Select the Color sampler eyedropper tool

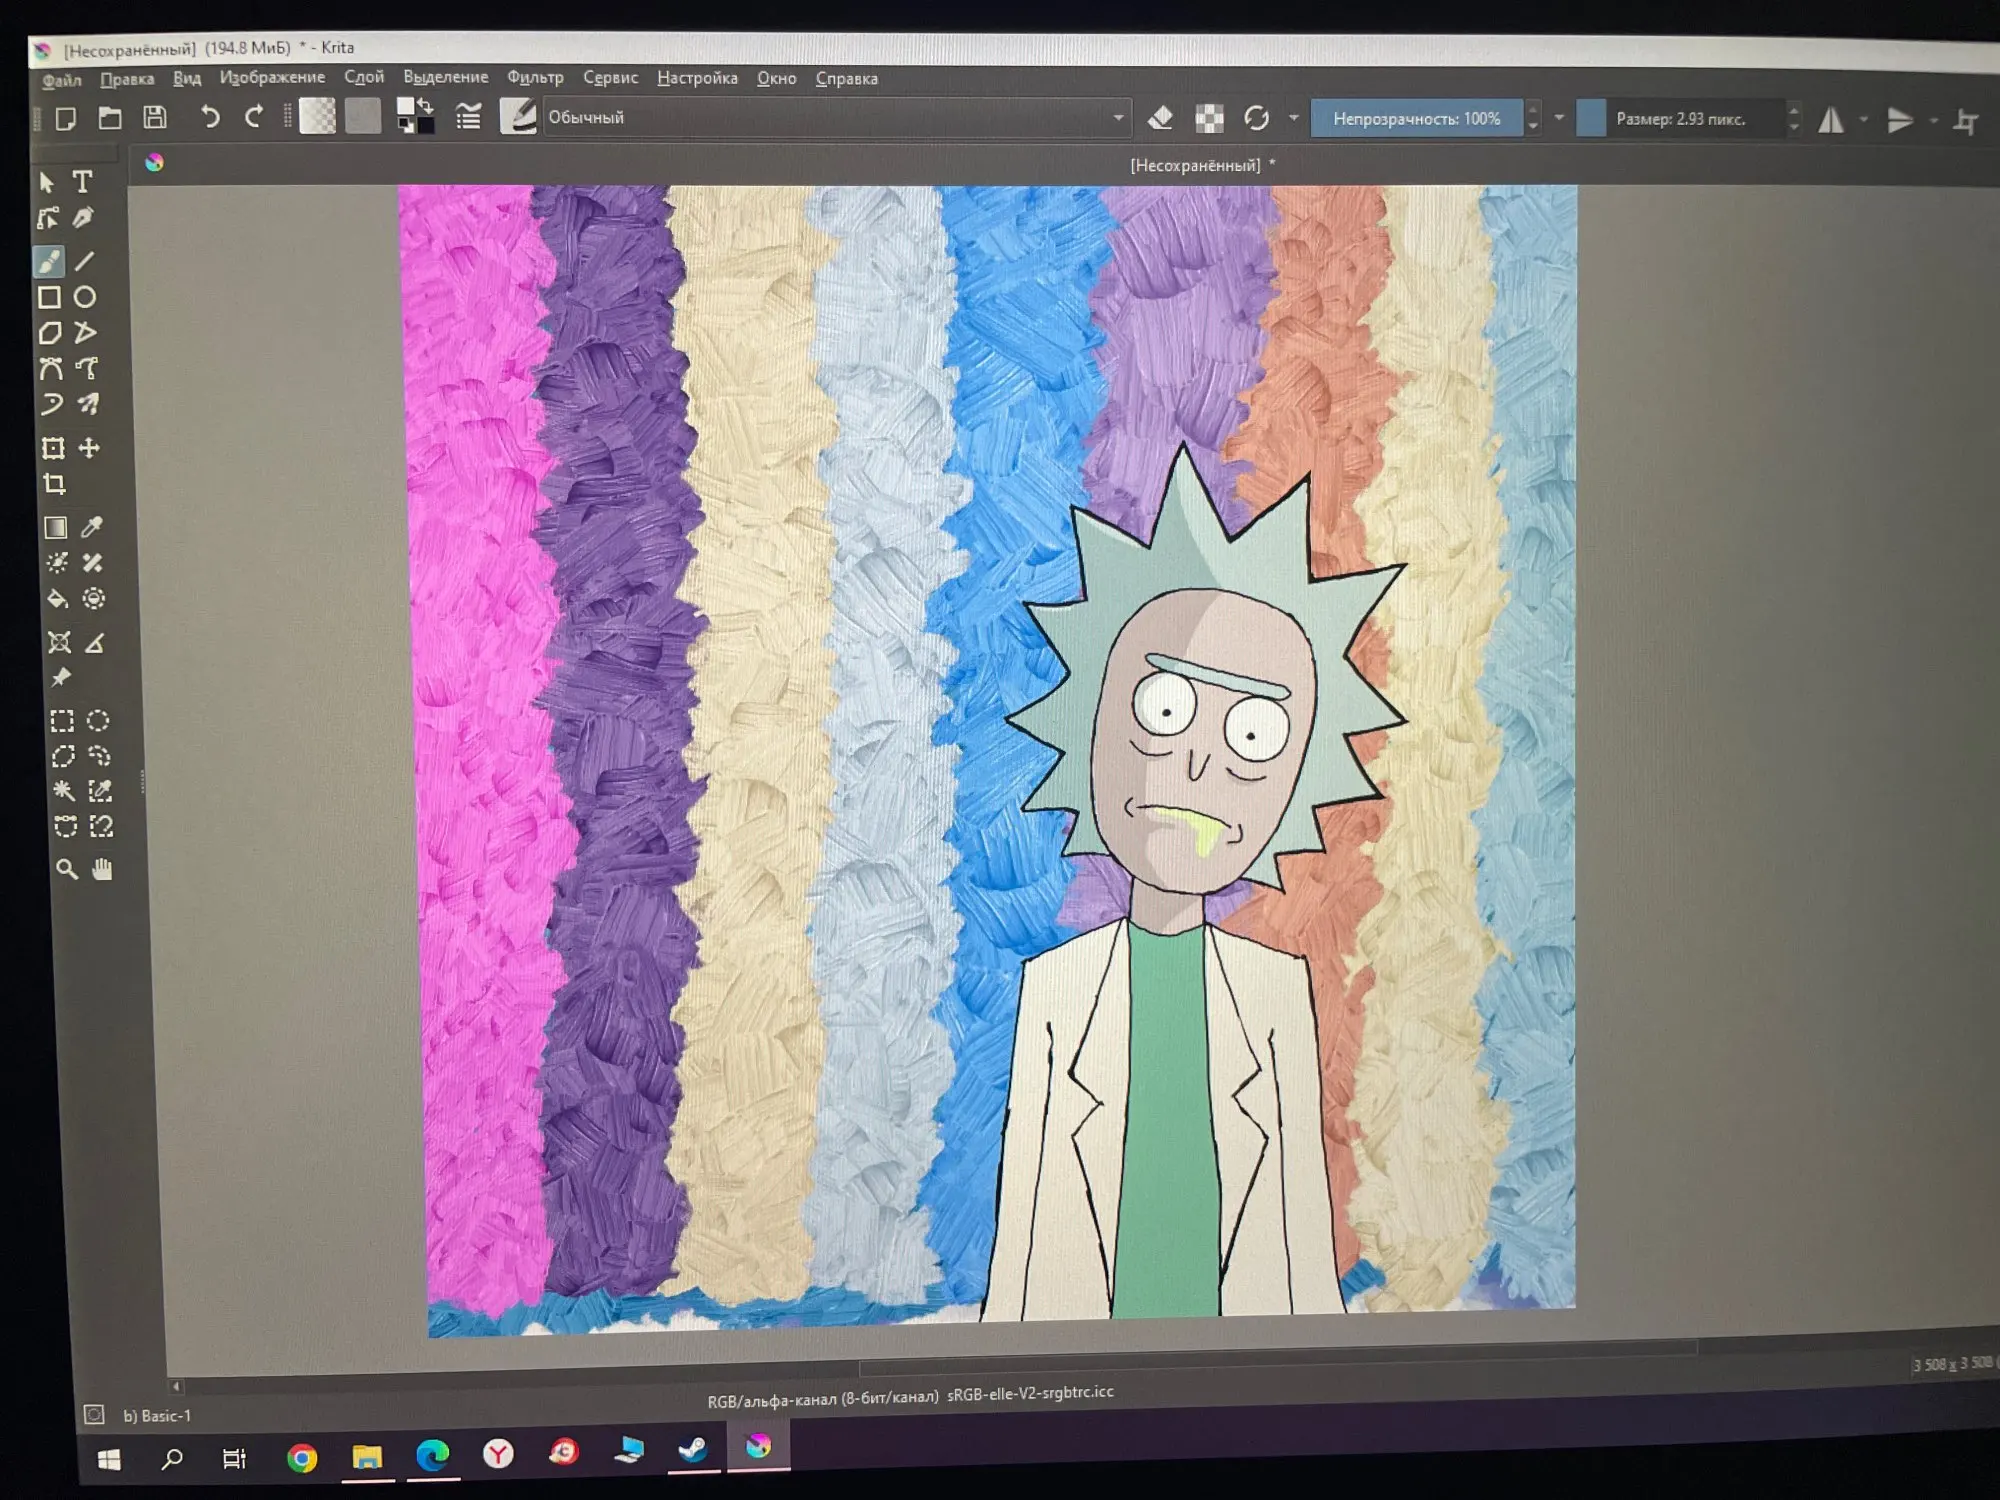tap(92, 527)
